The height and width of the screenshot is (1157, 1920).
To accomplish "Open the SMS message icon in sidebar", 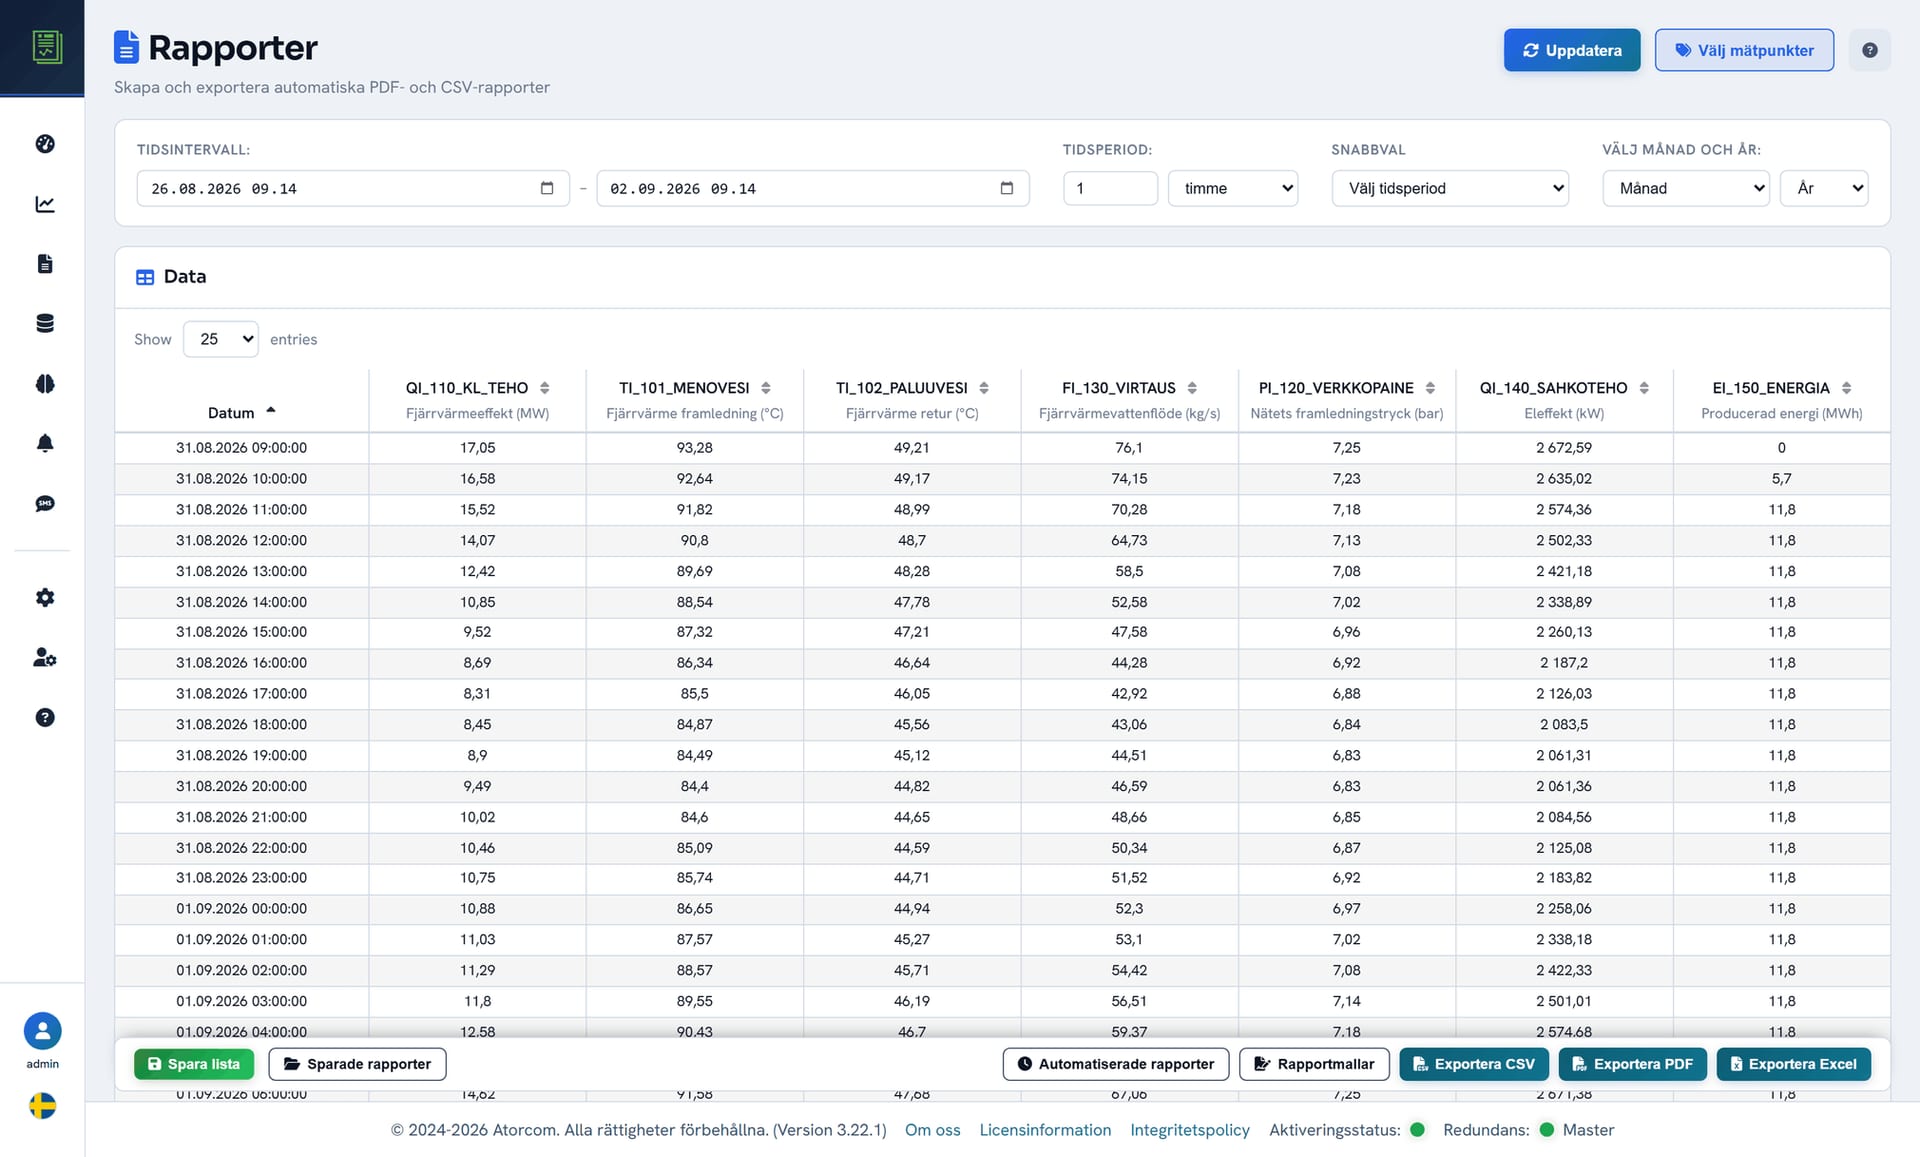I will tap(45, 503).
